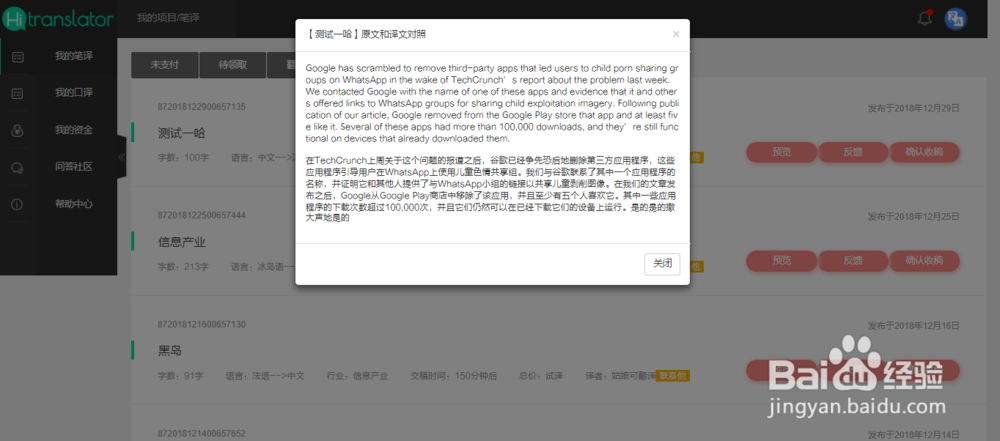Click 确认收稿 for the 信息产业 project
The width and height of the screenshot is (1000, 441).
coord(924,260)
